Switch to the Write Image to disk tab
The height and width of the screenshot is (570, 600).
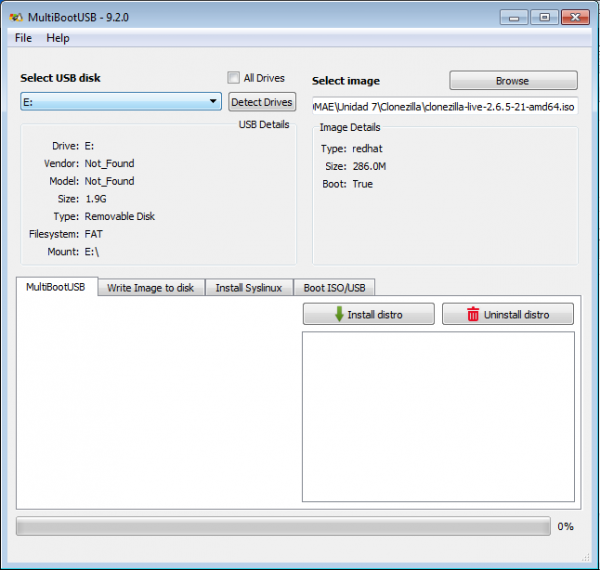tap(151, 288)
